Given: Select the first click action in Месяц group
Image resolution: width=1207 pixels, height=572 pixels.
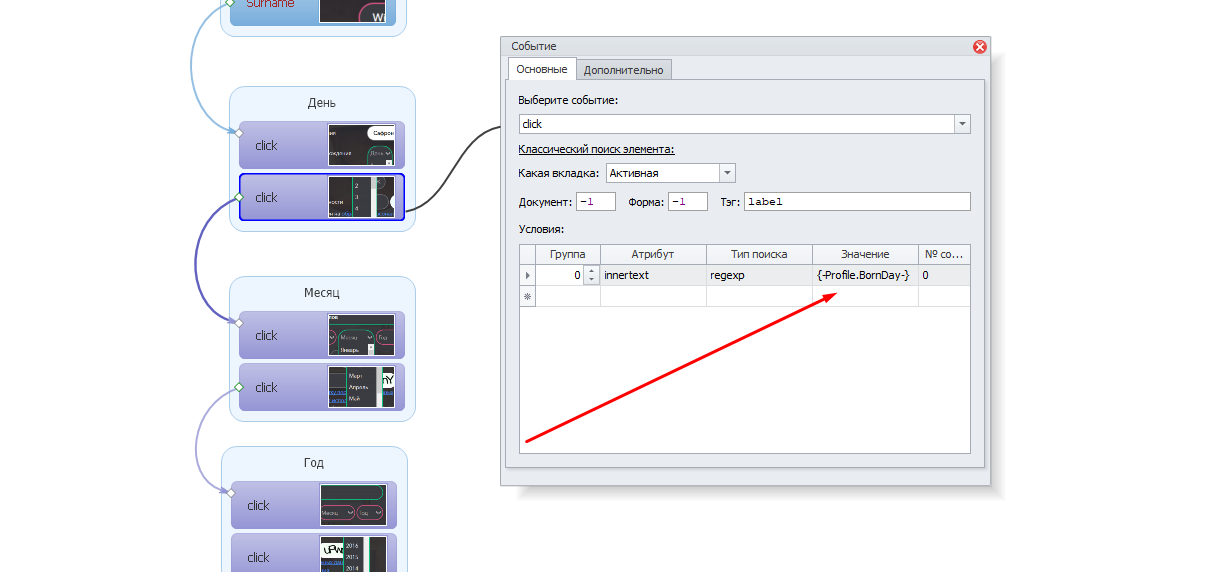Looking at the screenshot, I should [322, 335].
